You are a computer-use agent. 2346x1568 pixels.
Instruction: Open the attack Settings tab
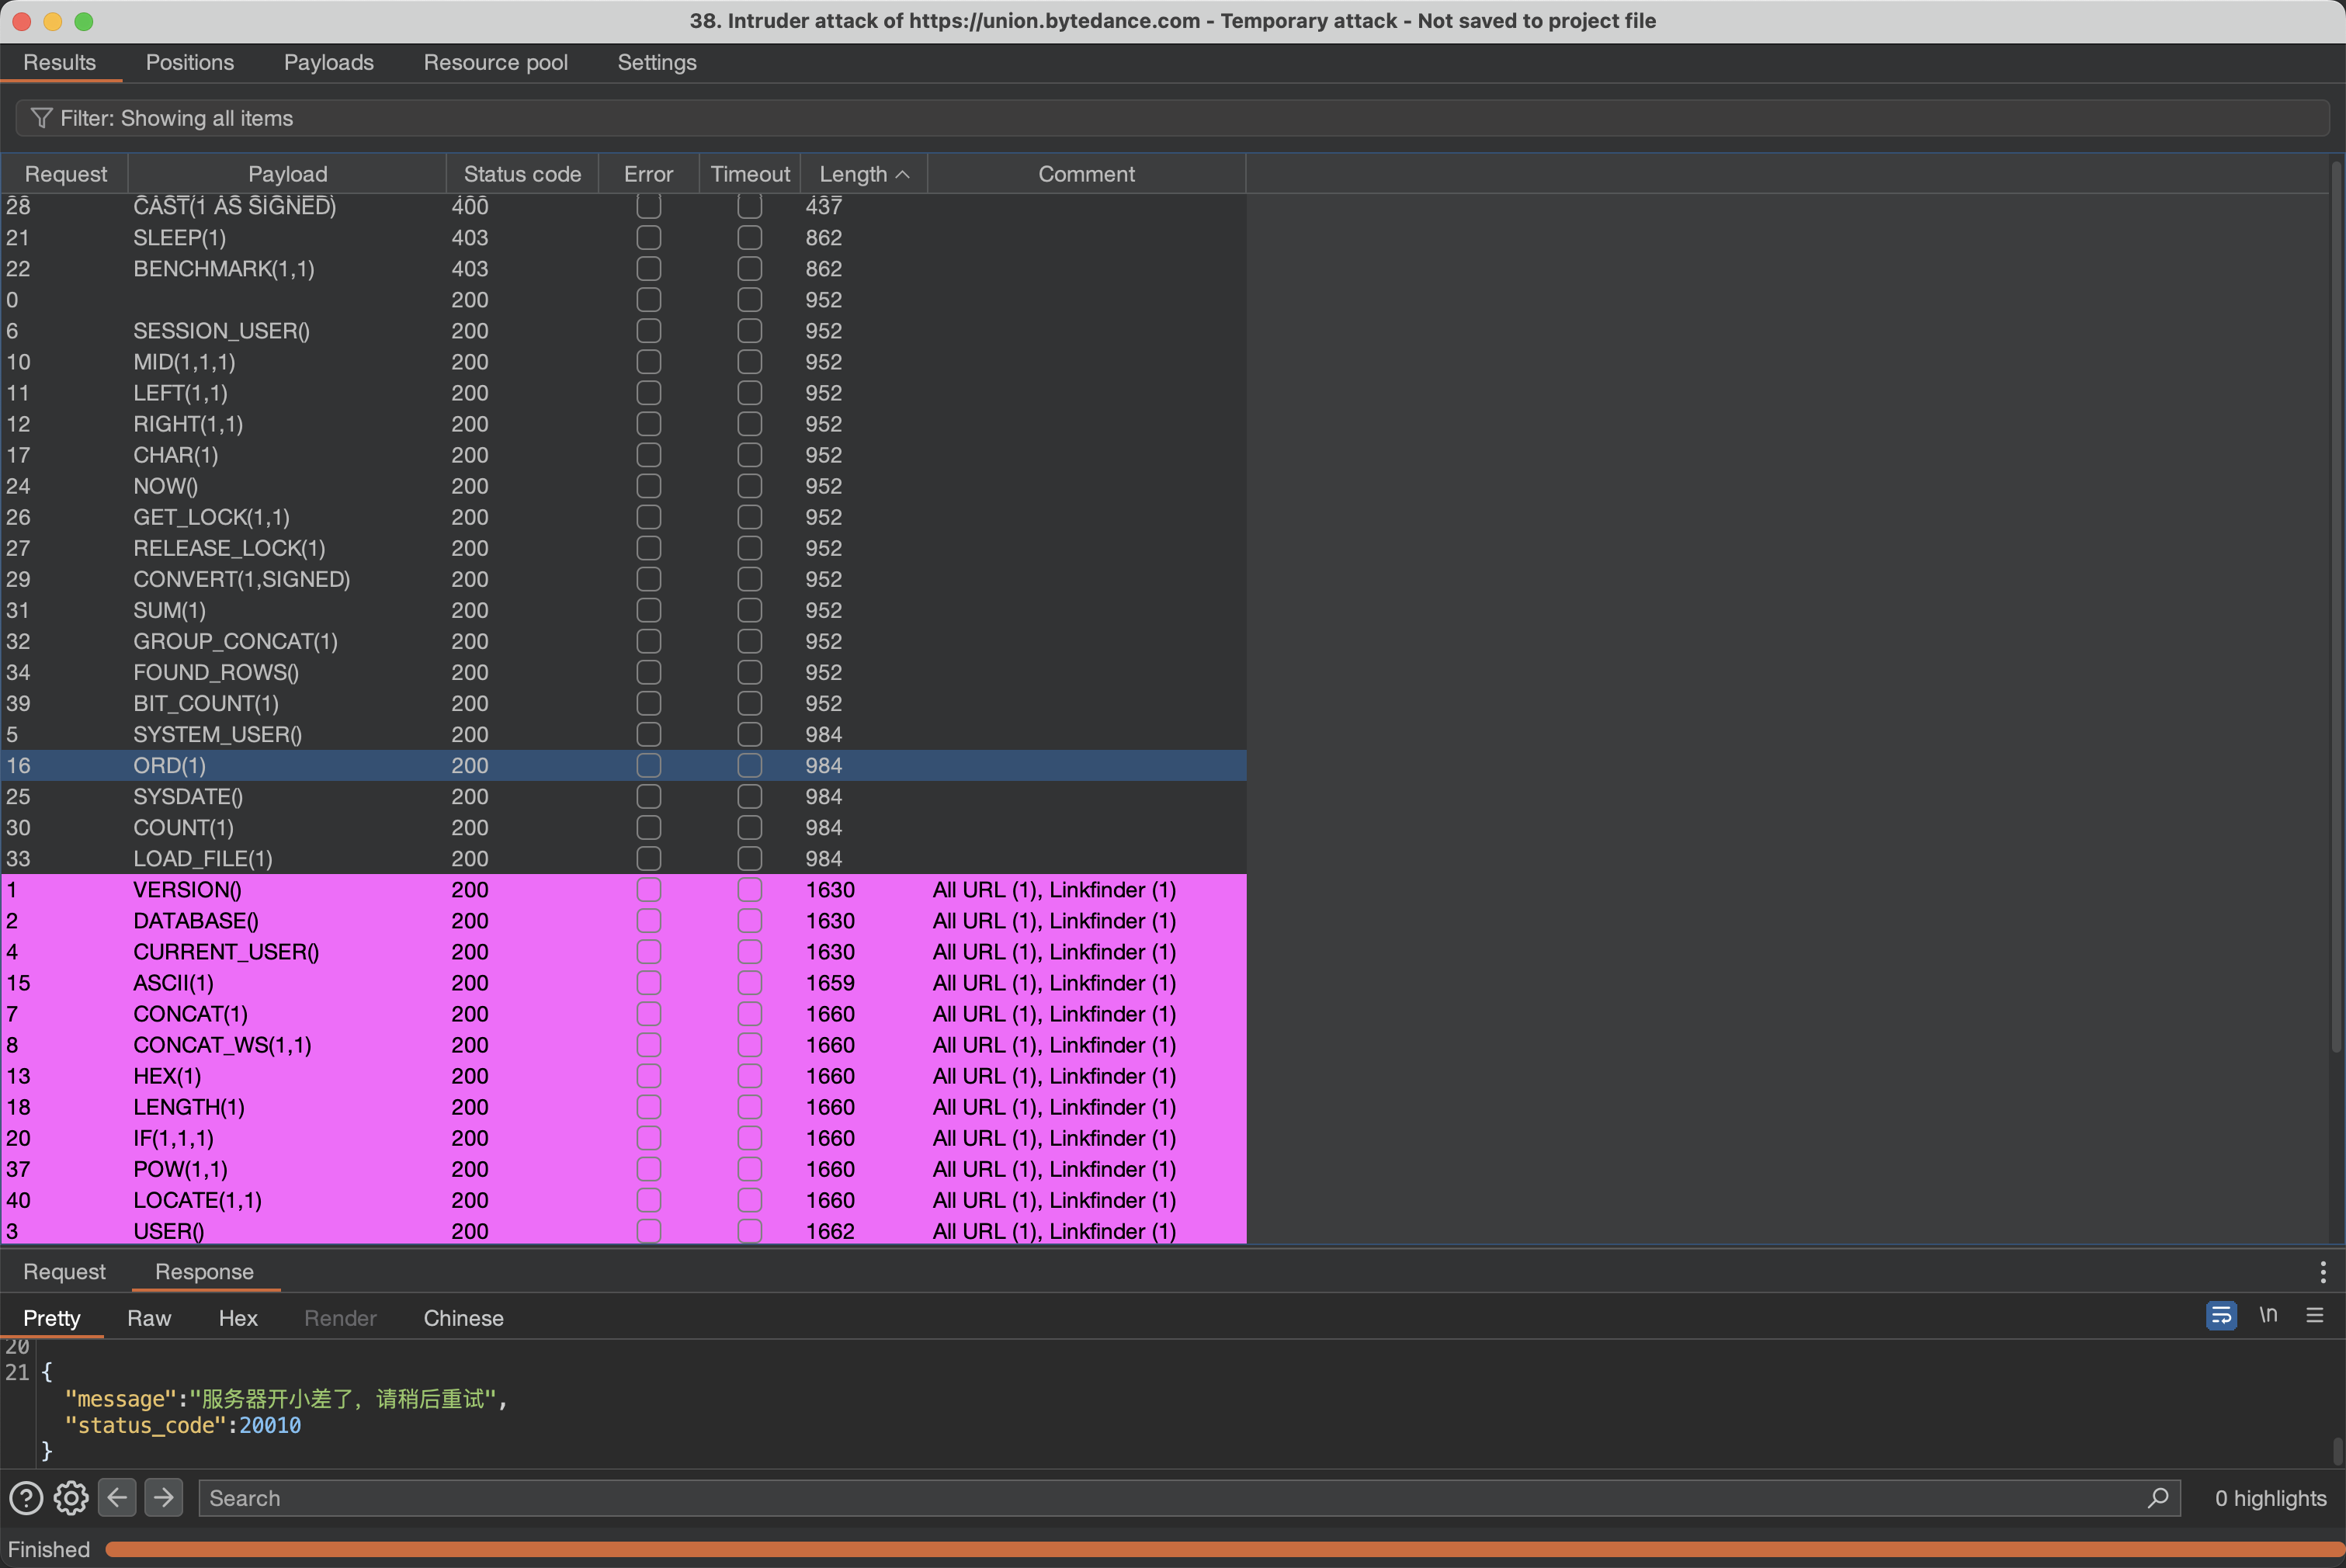(657, 62)
